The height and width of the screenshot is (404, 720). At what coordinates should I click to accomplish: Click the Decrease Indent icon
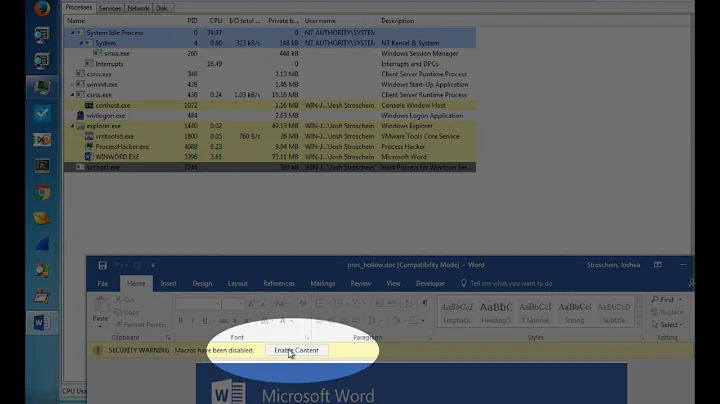pyautogui.click(x=379, y=303)
